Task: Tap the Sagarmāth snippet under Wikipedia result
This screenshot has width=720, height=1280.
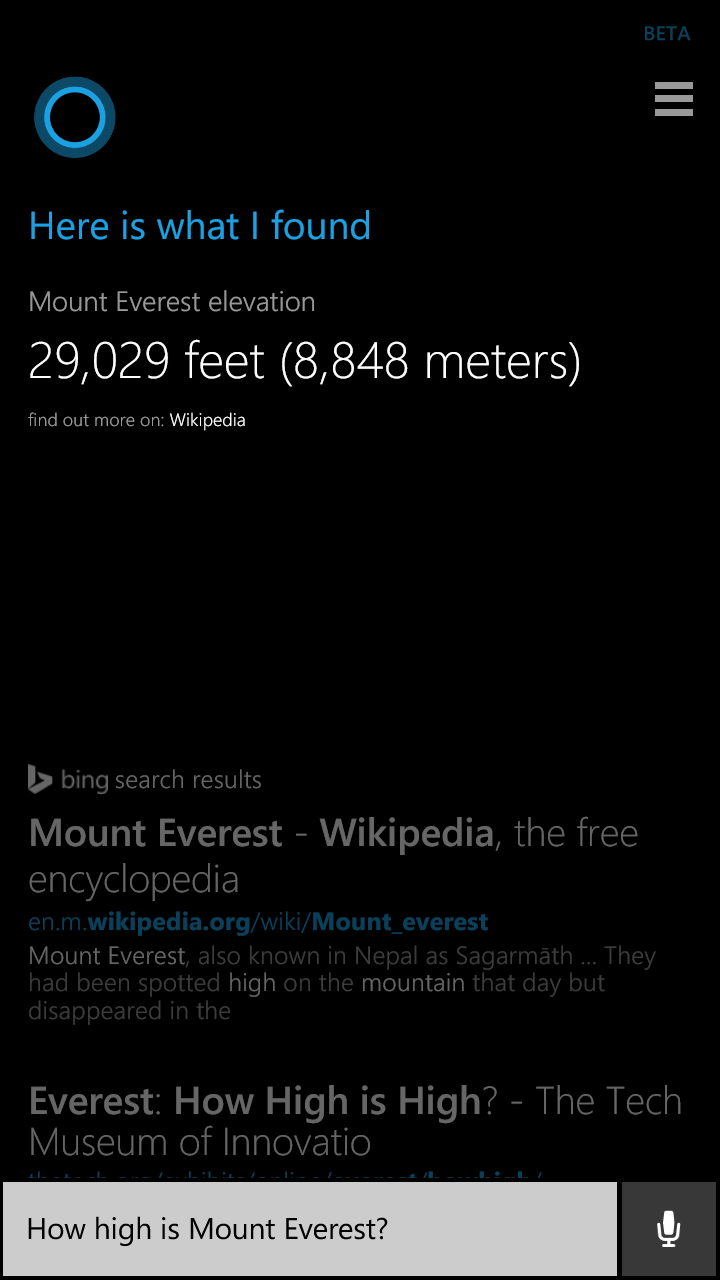Action: 342,983
